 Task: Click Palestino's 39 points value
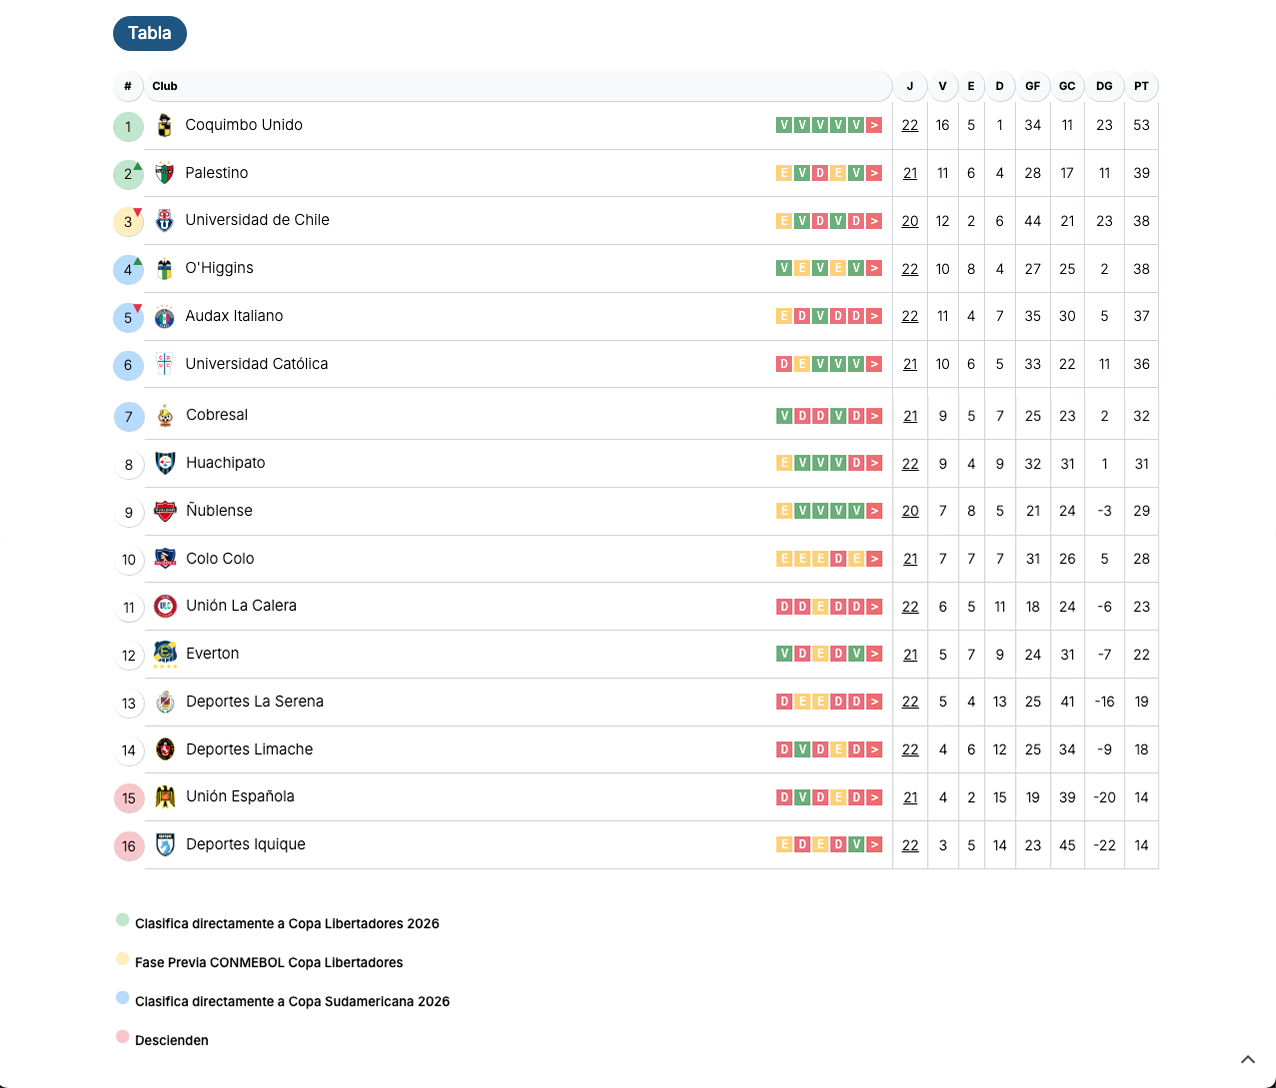click(1141, 173)
